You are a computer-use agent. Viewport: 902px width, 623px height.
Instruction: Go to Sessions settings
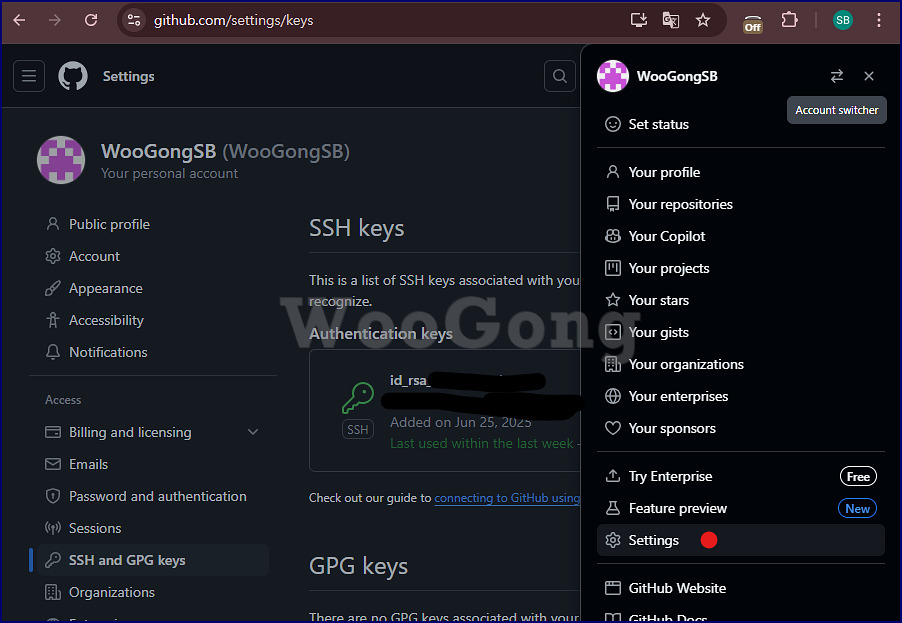pos(153,528)
